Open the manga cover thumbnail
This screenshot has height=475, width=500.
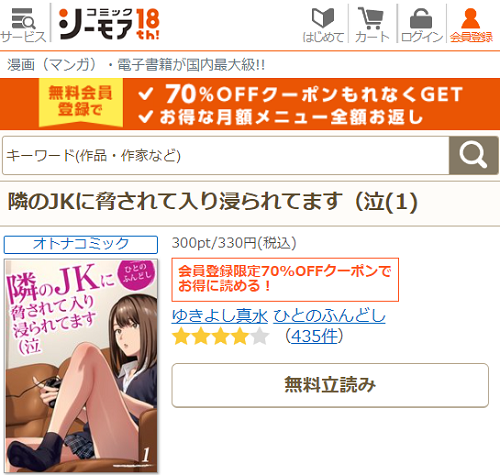click(81, 366)
